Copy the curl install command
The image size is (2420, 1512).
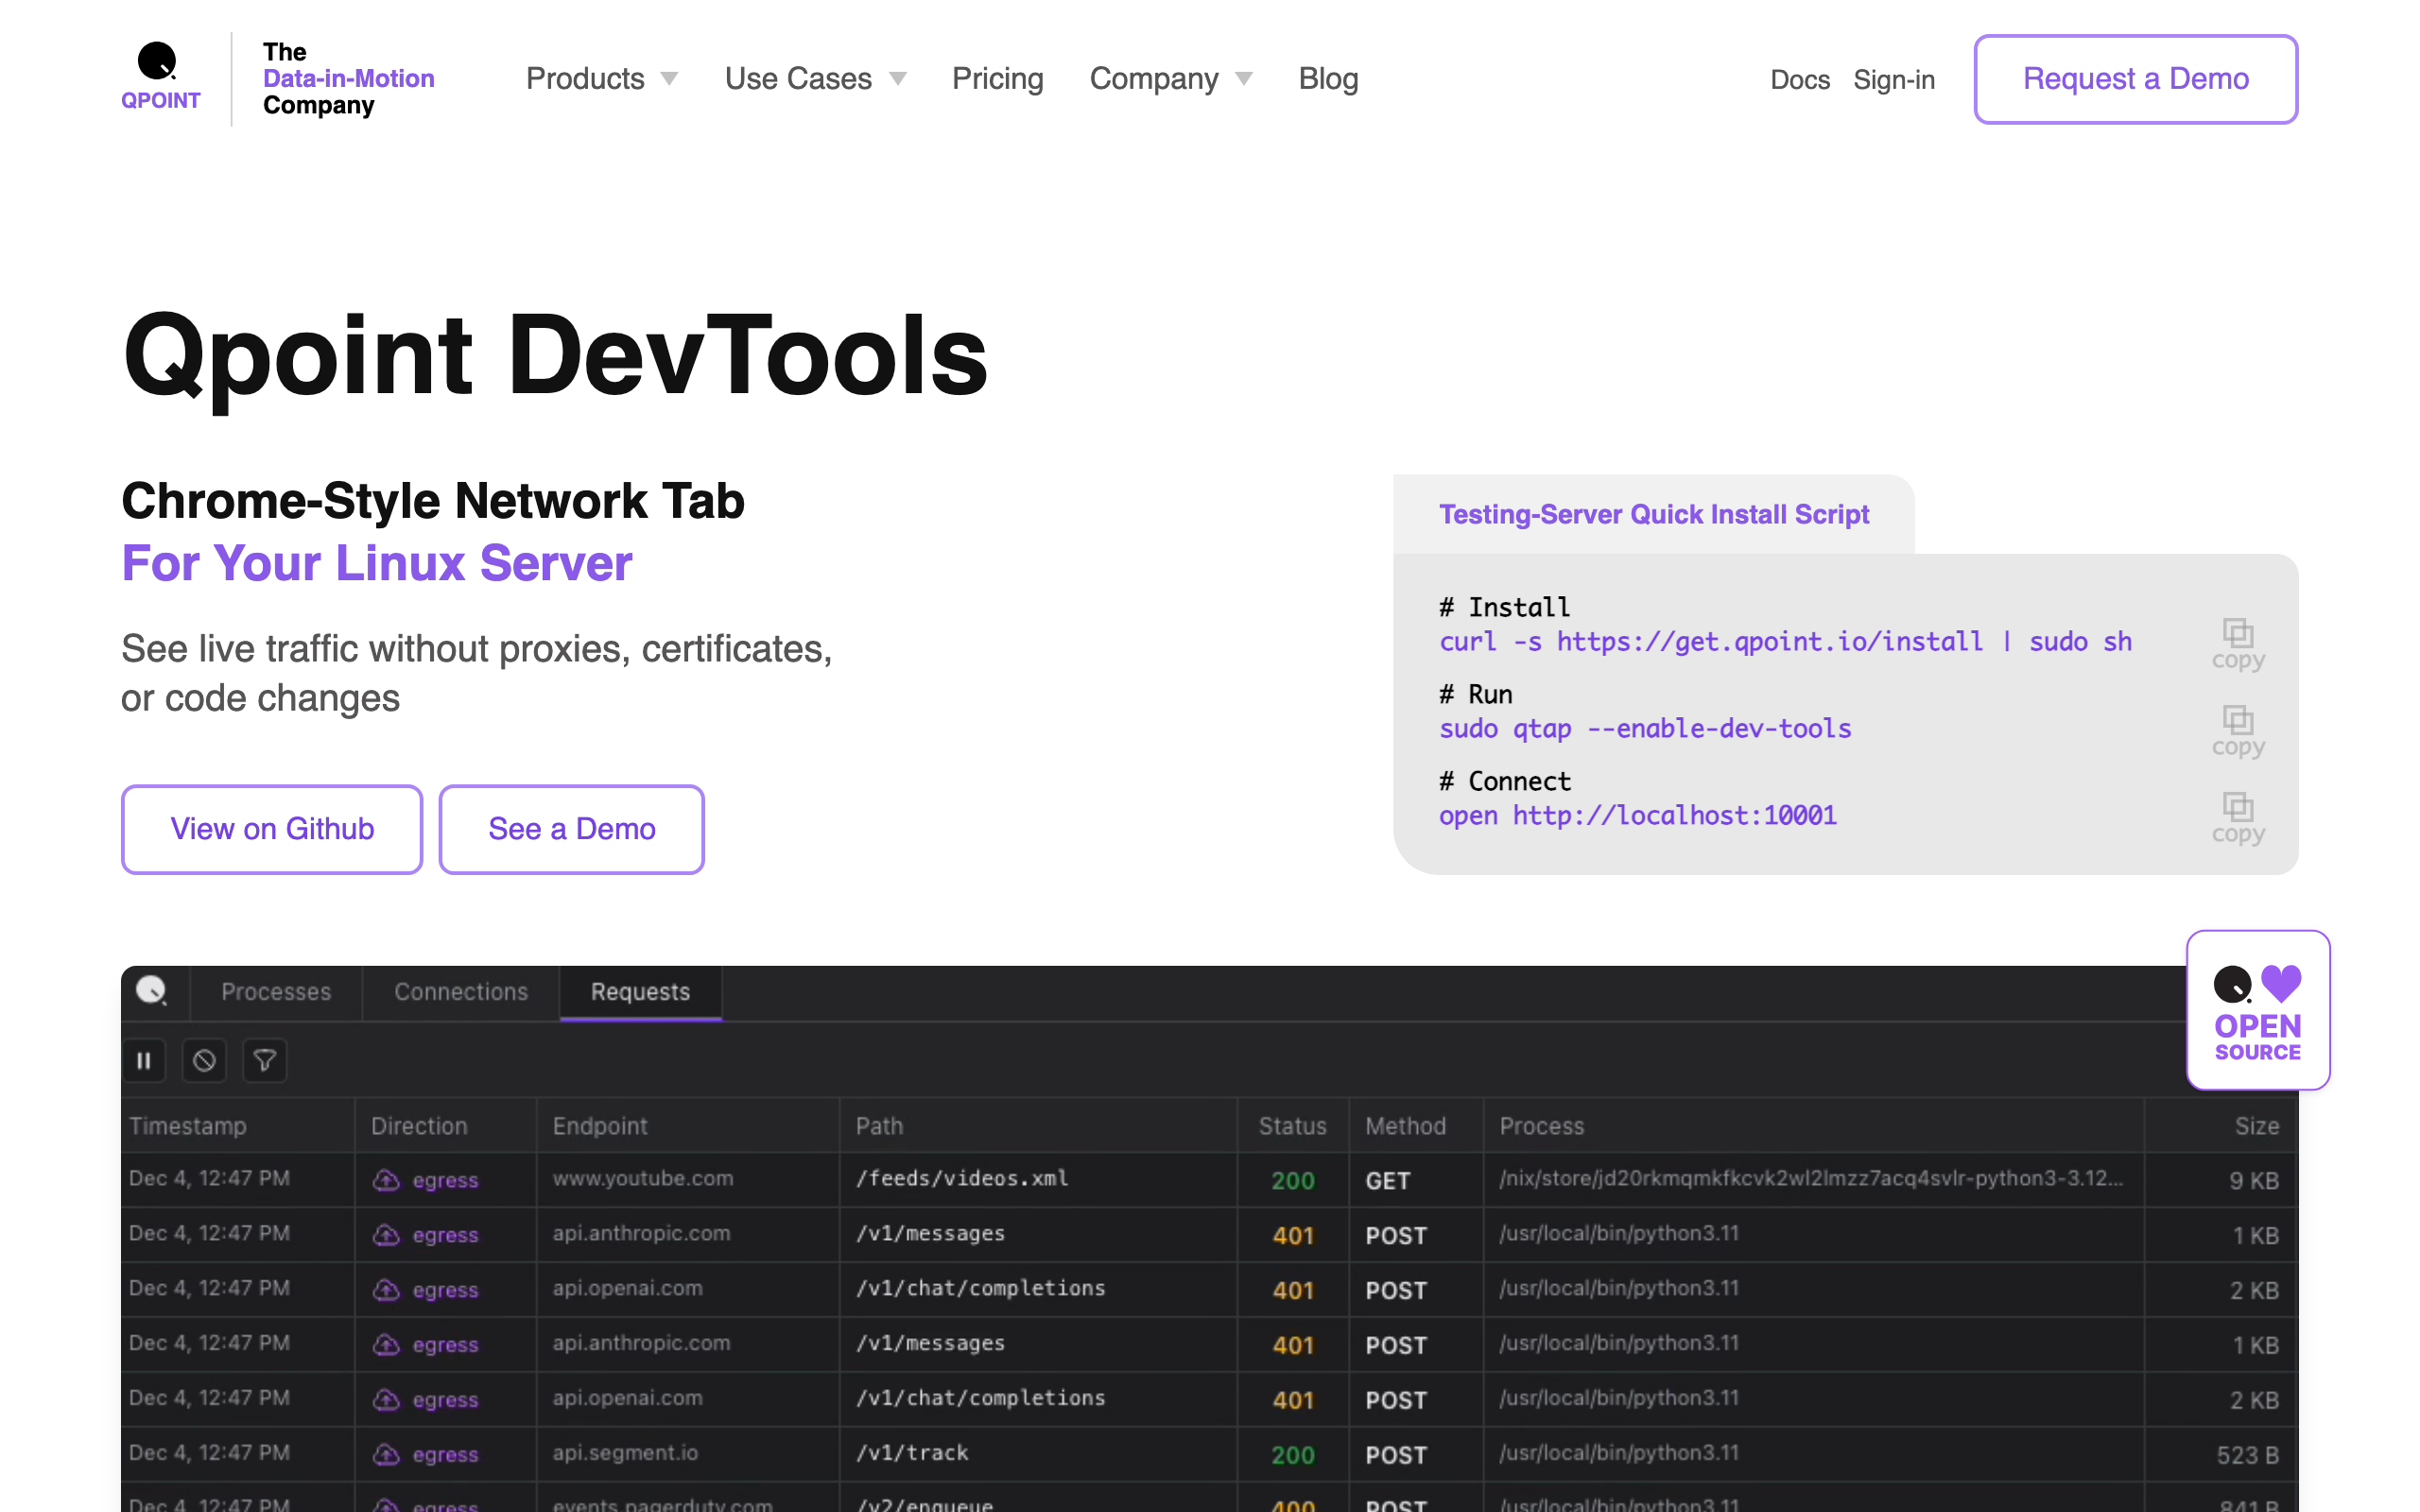2237,643
